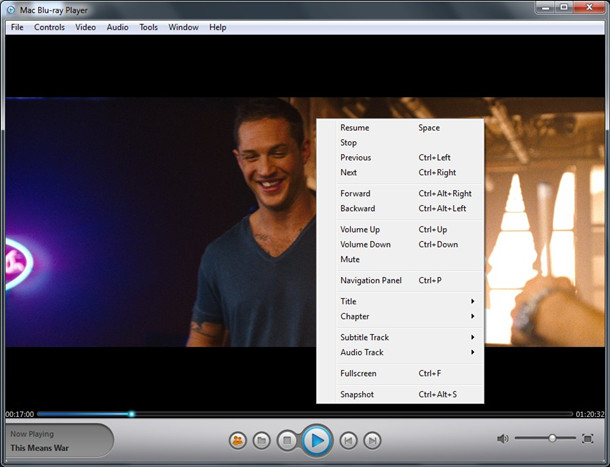The width and height of the screenshot is (610, 467).
Task: Click the Now Playing info panel
Action: [x=60, y=441]
